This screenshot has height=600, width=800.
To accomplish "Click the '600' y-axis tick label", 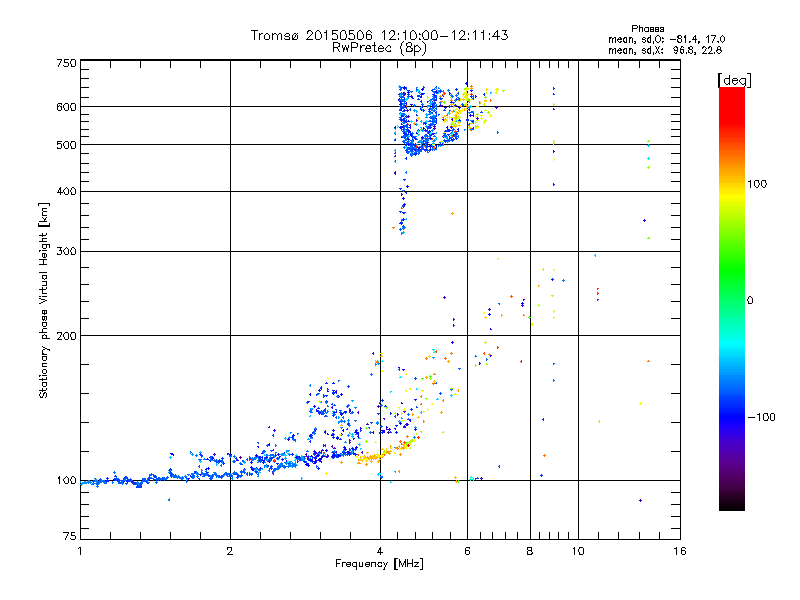I will point(67,107).
